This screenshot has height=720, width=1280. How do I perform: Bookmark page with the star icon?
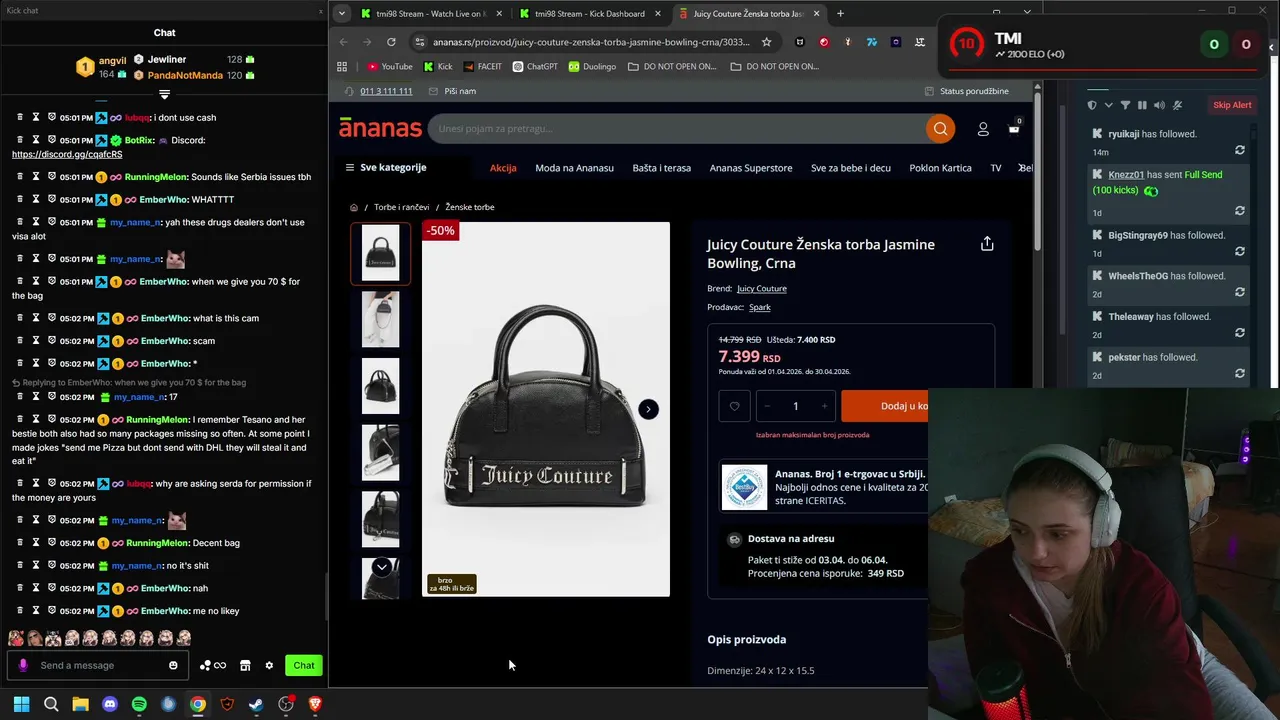click(x=766, y=42)
